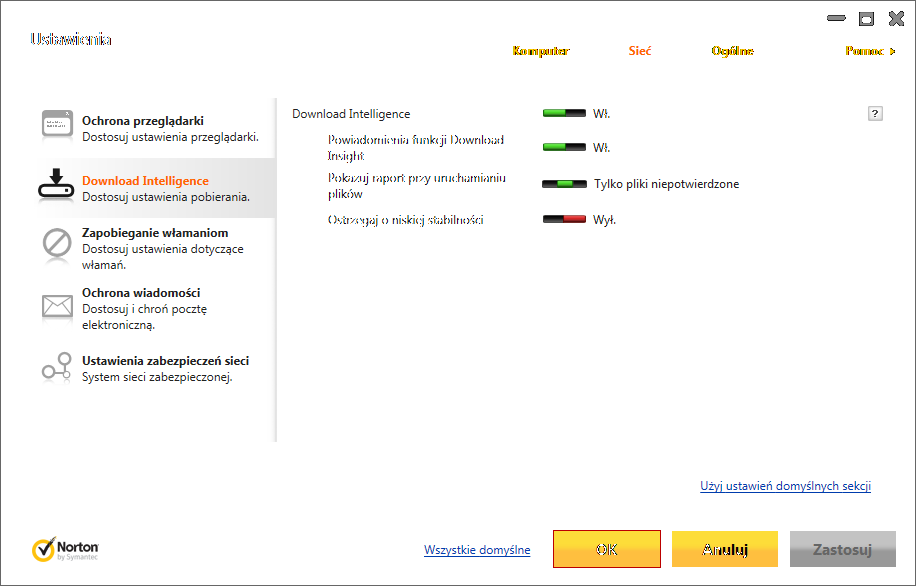Click the Norton by Symantec logo
This screenshot has width=916, height=586.
click(65, 549)
